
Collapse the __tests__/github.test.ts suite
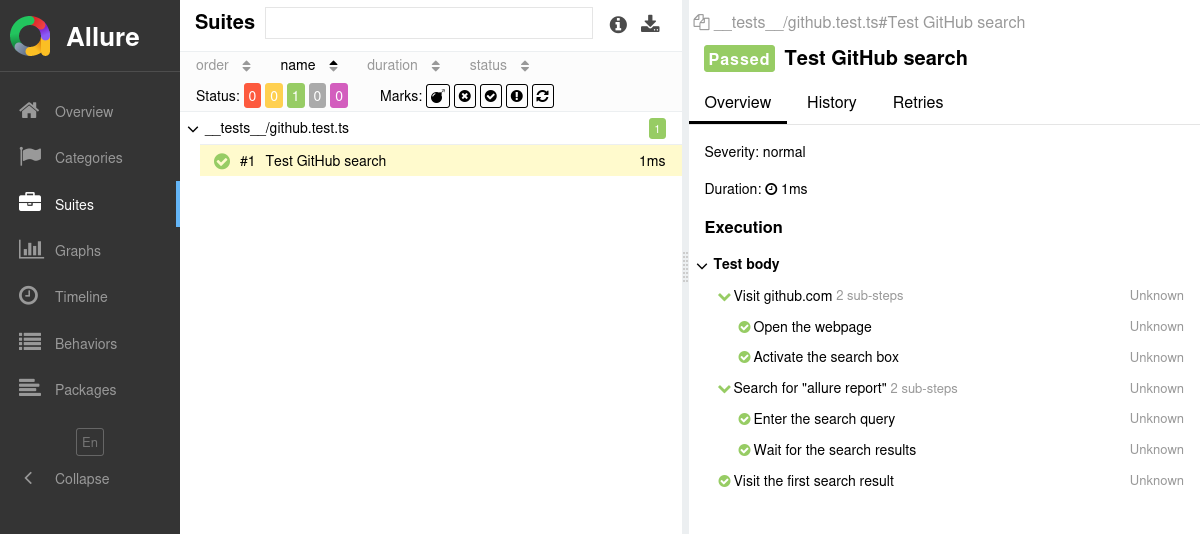(x=193, y=129)
